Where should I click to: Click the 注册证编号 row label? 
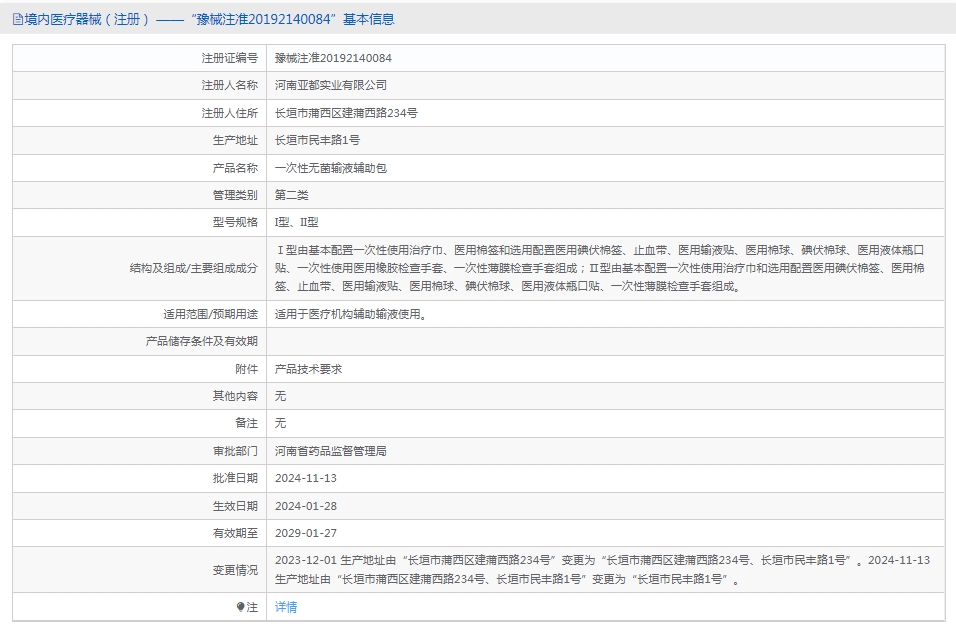(x=230, y=58)
